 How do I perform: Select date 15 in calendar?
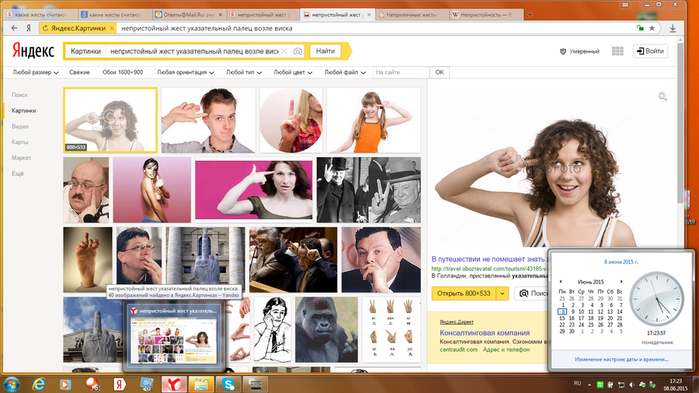coord(562,318)
